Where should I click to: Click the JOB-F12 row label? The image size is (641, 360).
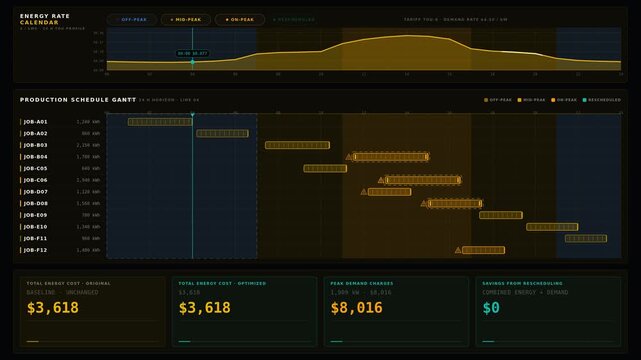pos(35,250)
